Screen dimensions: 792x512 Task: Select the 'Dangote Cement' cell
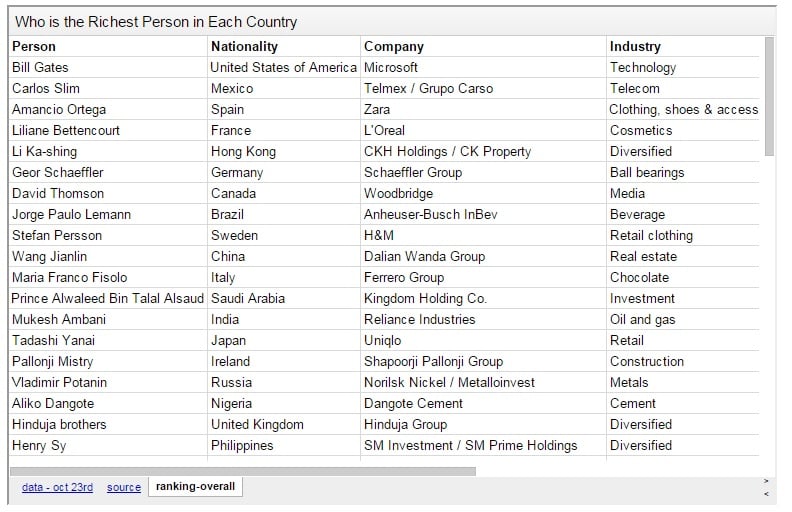pyautogui.click(x=413, y=403)
